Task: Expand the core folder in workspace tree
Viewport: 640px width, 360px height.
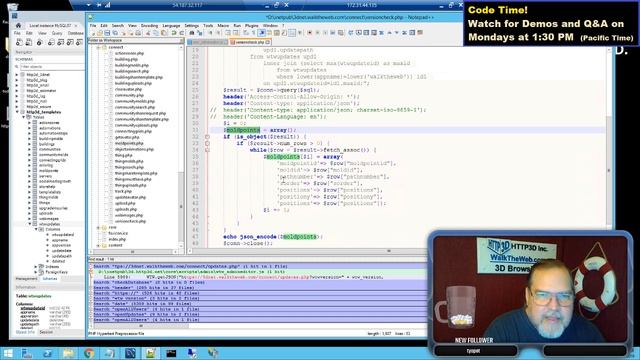Action: pos(98,227)
